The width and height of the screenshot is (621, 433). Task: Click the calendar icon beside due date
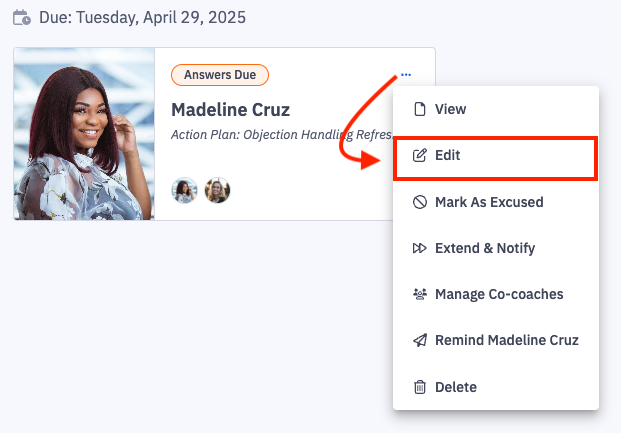pos(21,18)
